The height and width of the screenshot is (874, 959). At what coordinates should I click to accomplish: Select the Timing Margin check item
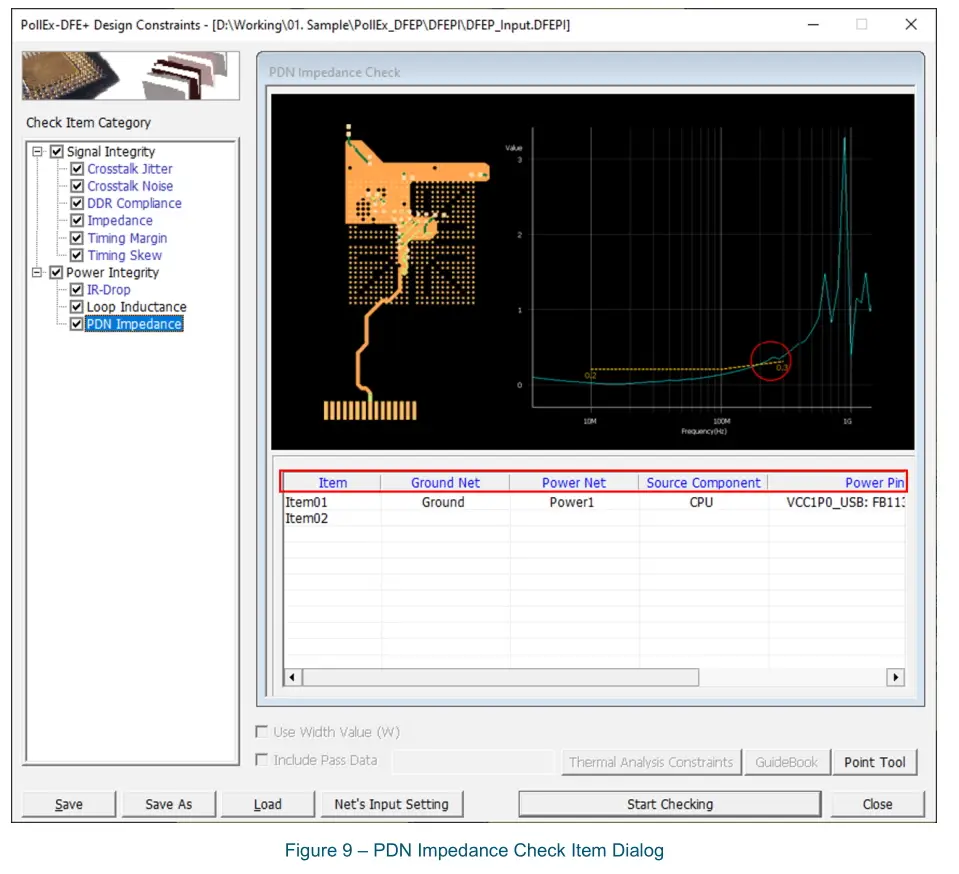pos(127,238)
